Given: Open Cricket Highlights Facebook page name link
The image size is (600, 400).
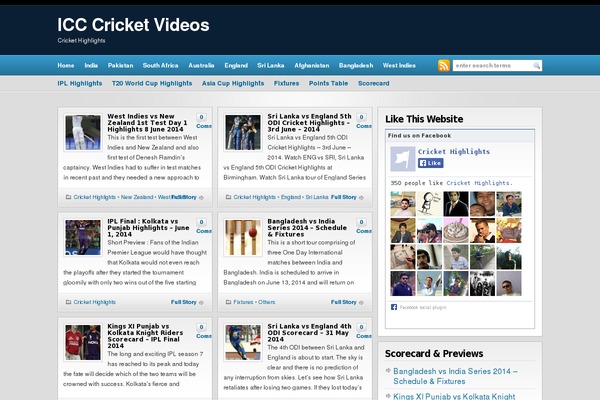Looking at the screenshot, I should [x=454, y=152].
